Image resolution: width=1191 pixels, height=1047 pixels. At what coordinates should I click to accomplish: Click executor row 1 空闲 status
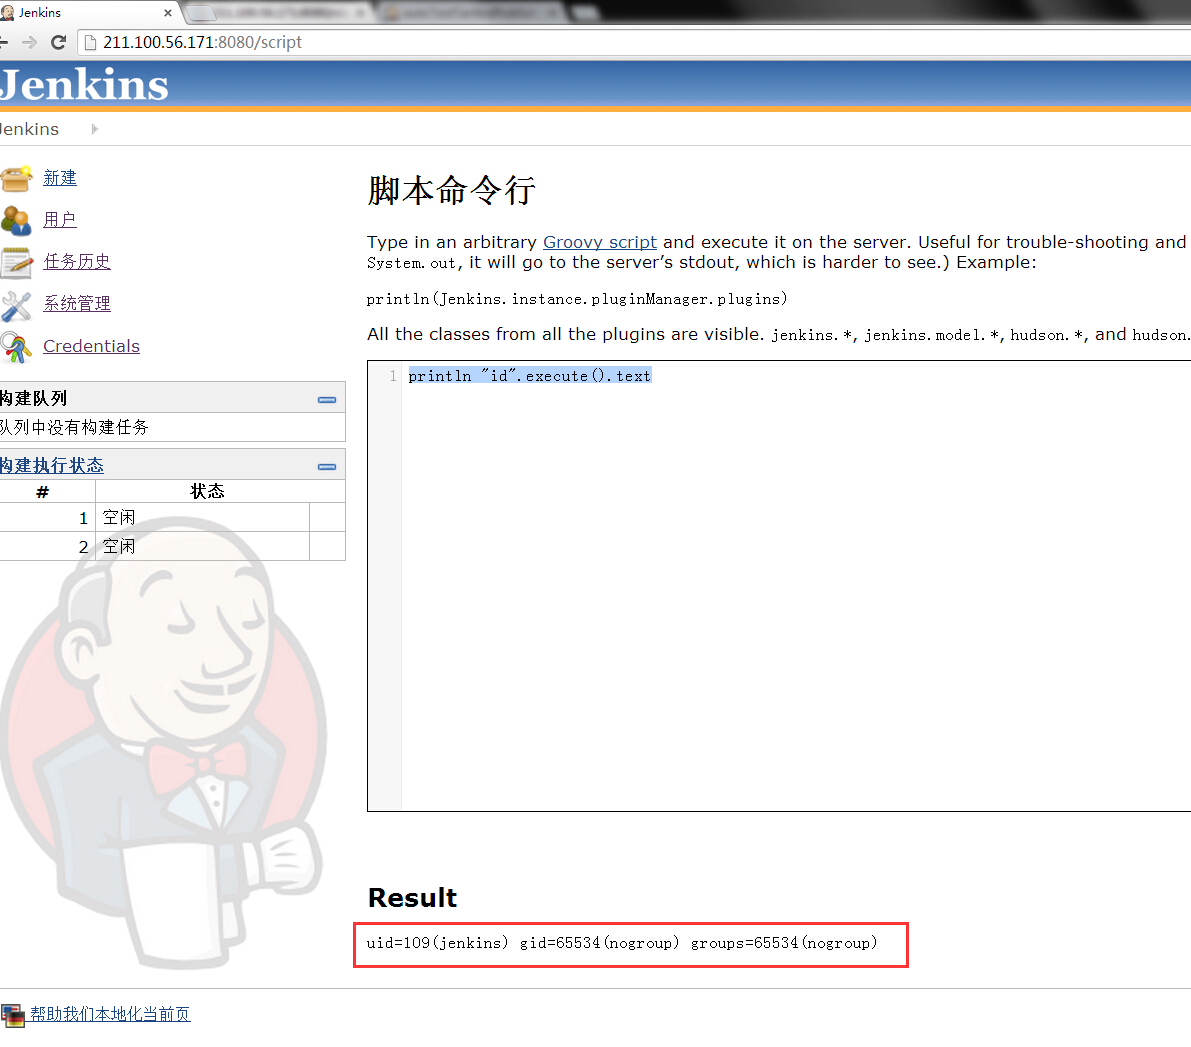119,517
